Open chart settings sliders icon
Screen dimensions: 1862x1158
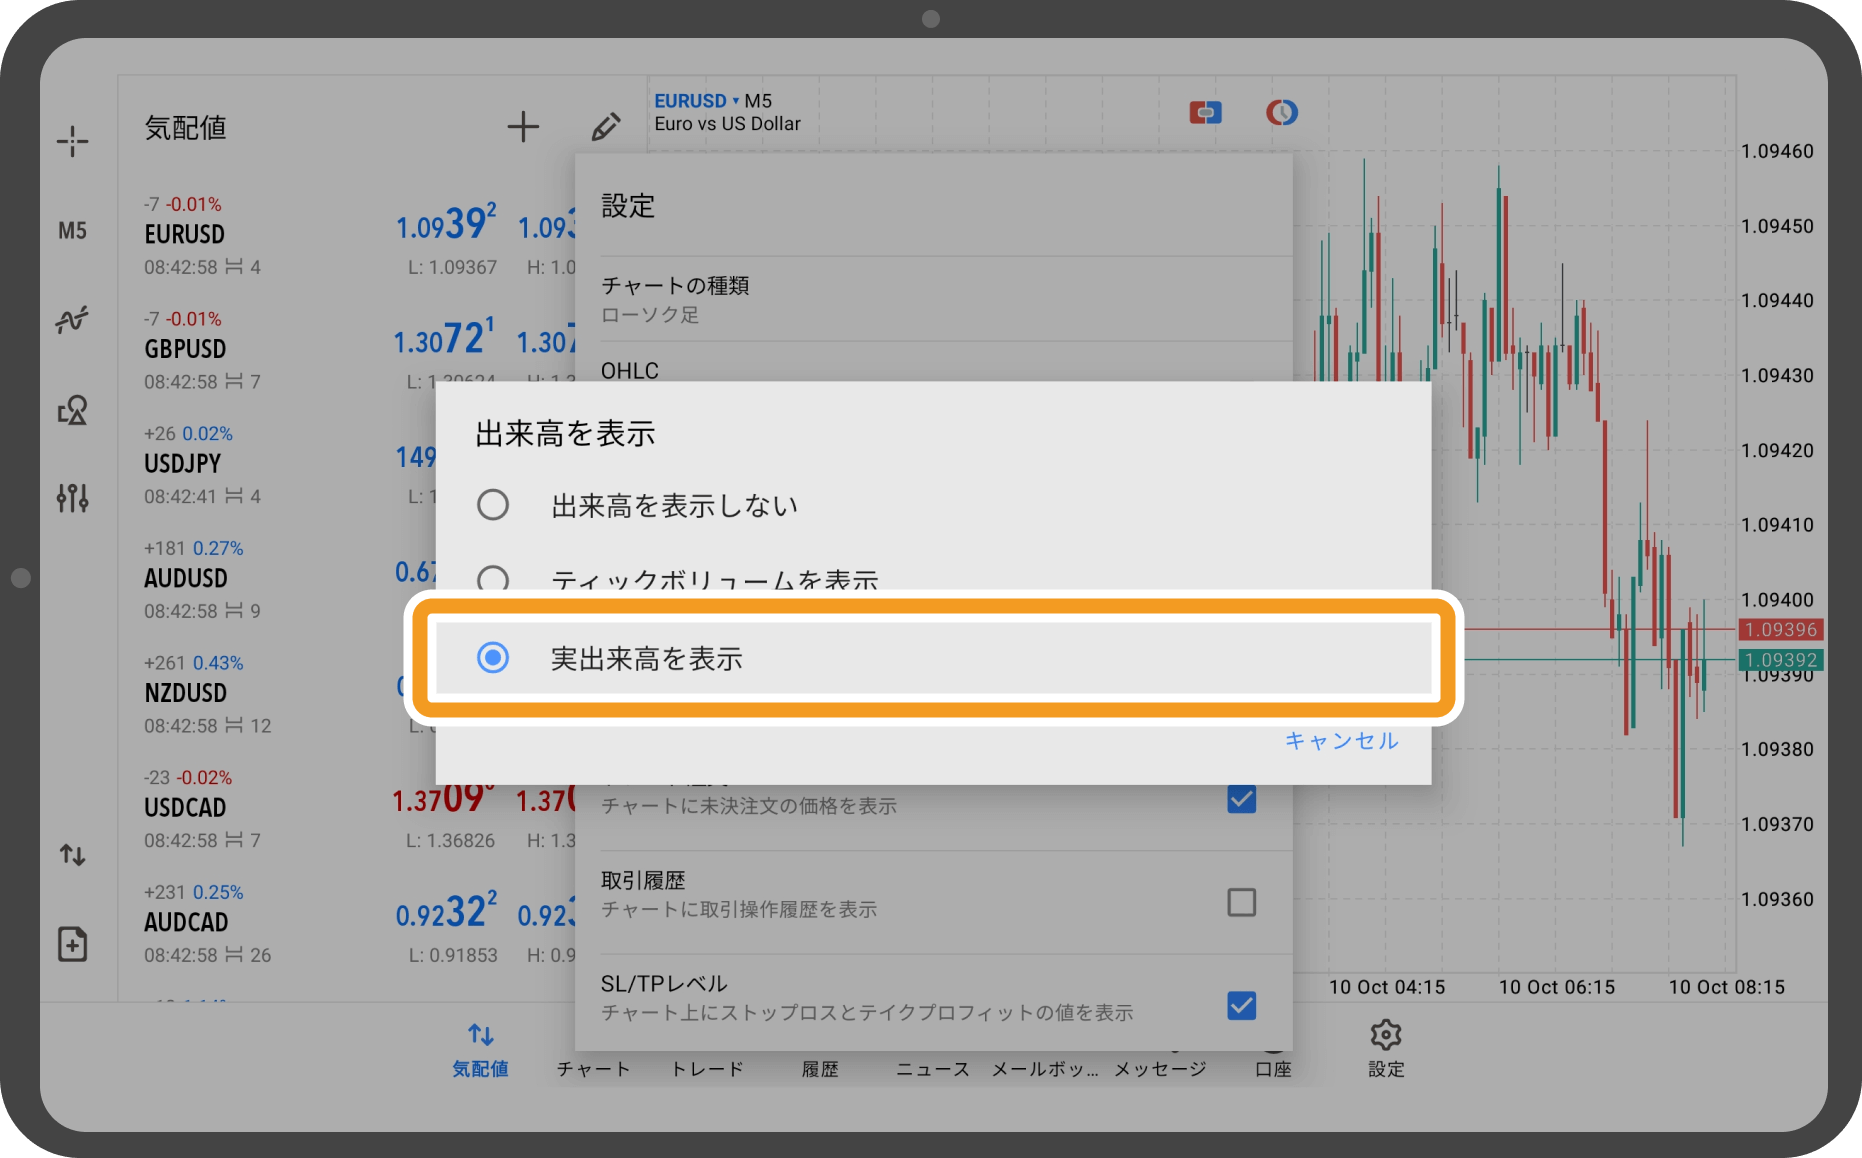point(72,497)
